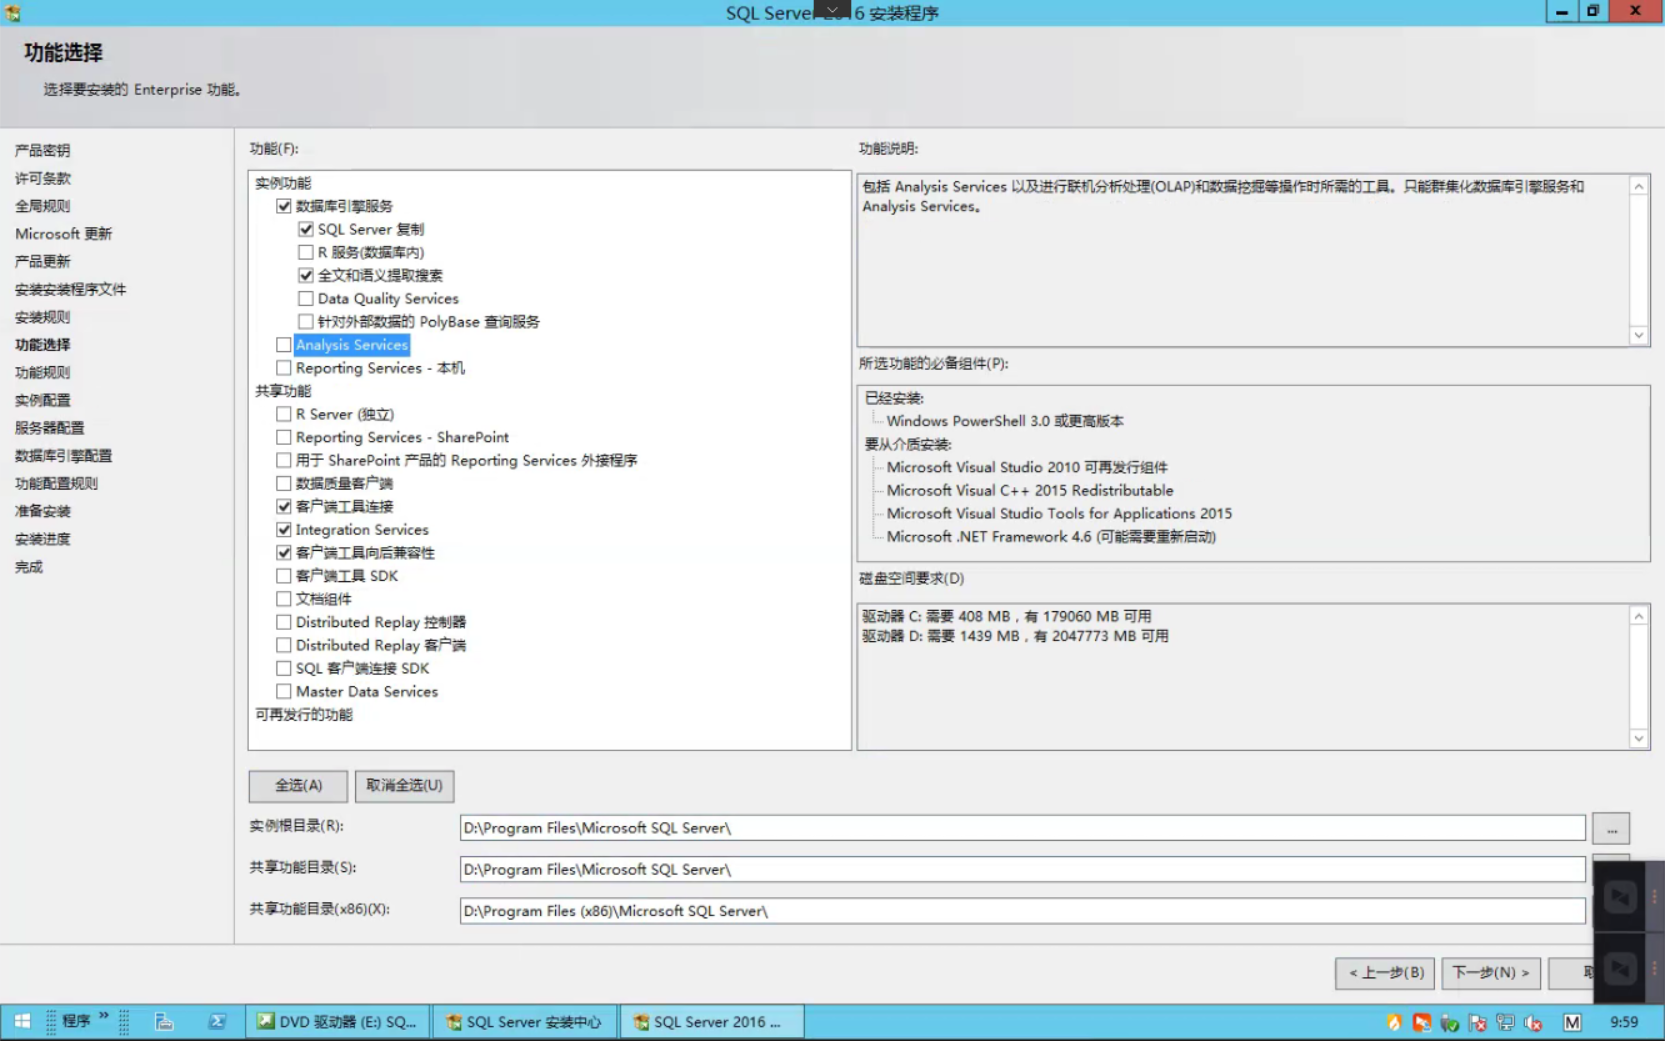This screenshot has width=1665, height=1041.
Task: Click the flag action center tray icon
Action: [x=1477, y=1022]
